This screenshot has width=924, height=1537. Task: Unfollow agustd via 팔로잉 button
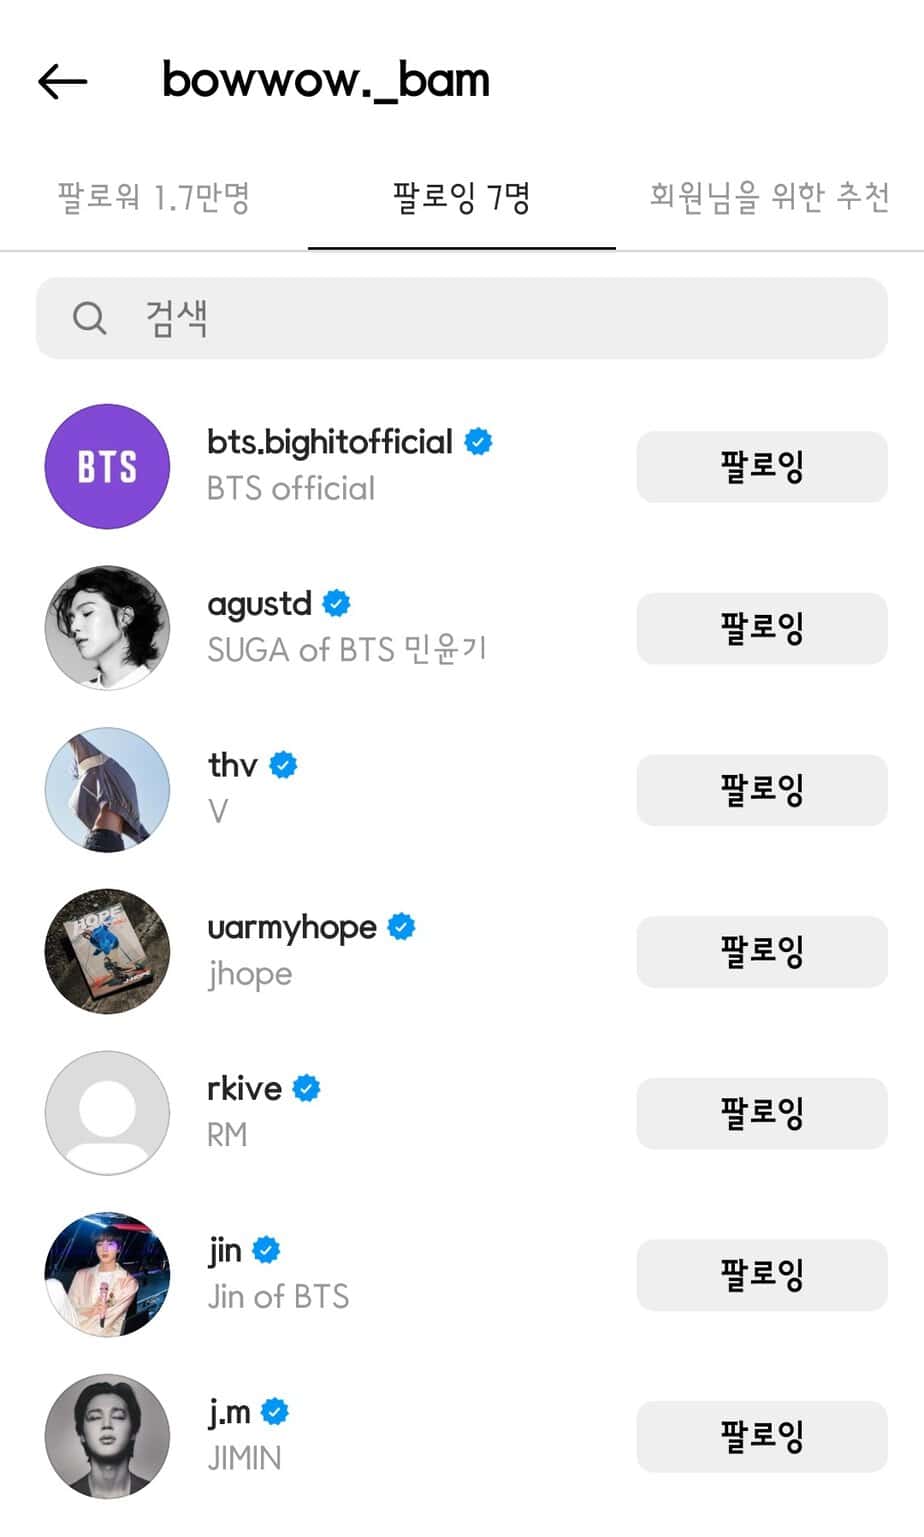point(761,629)
